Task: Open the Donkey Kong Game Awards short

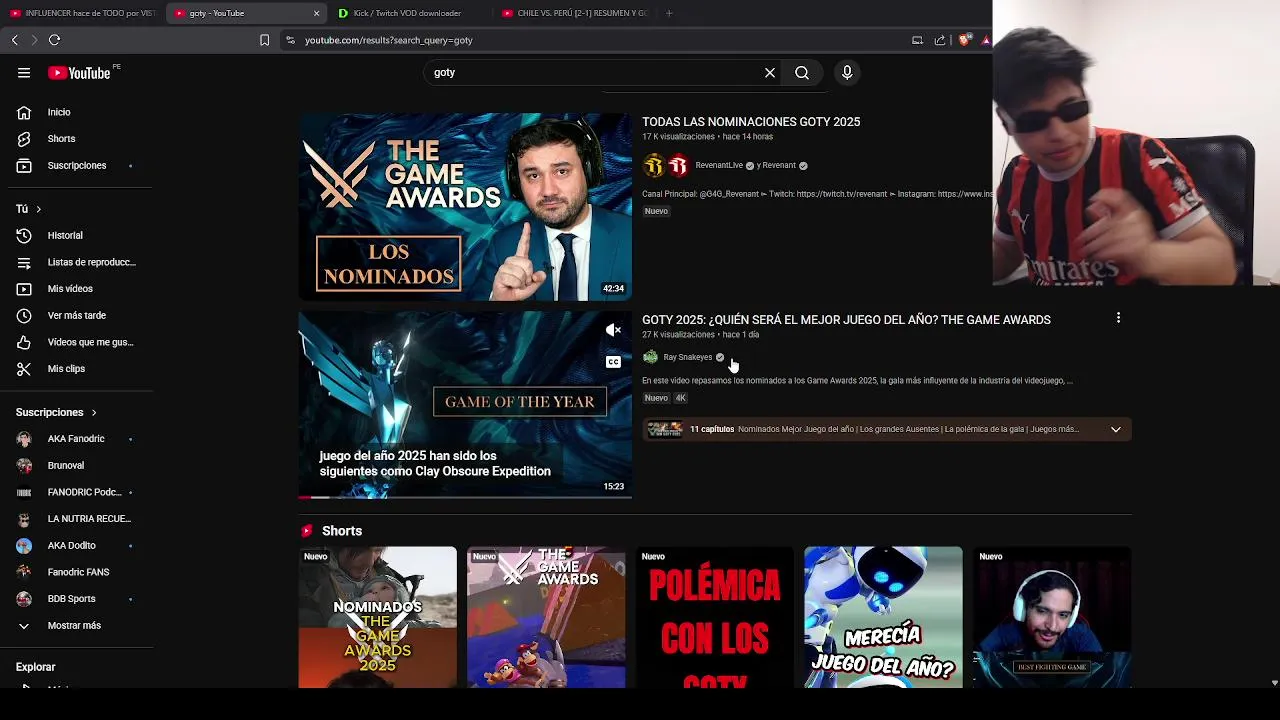Action: (x=546, y=617)
